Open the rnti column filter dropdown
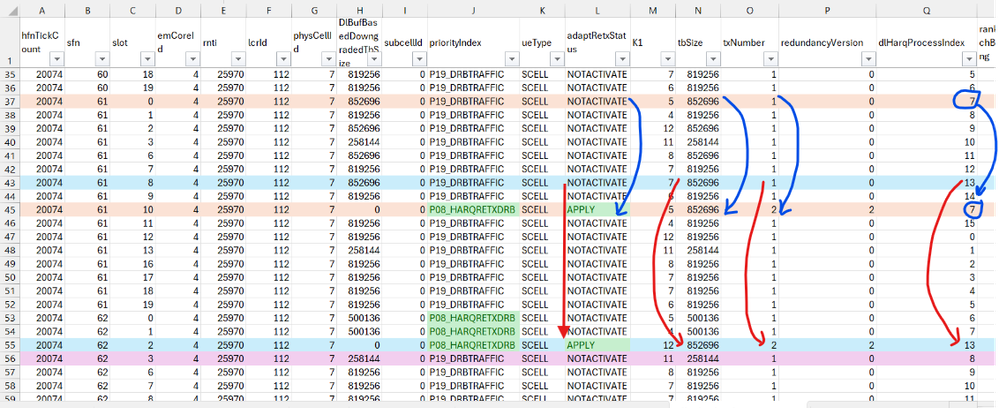This screenshot has width=999, height=408. [x=238, y=59]
